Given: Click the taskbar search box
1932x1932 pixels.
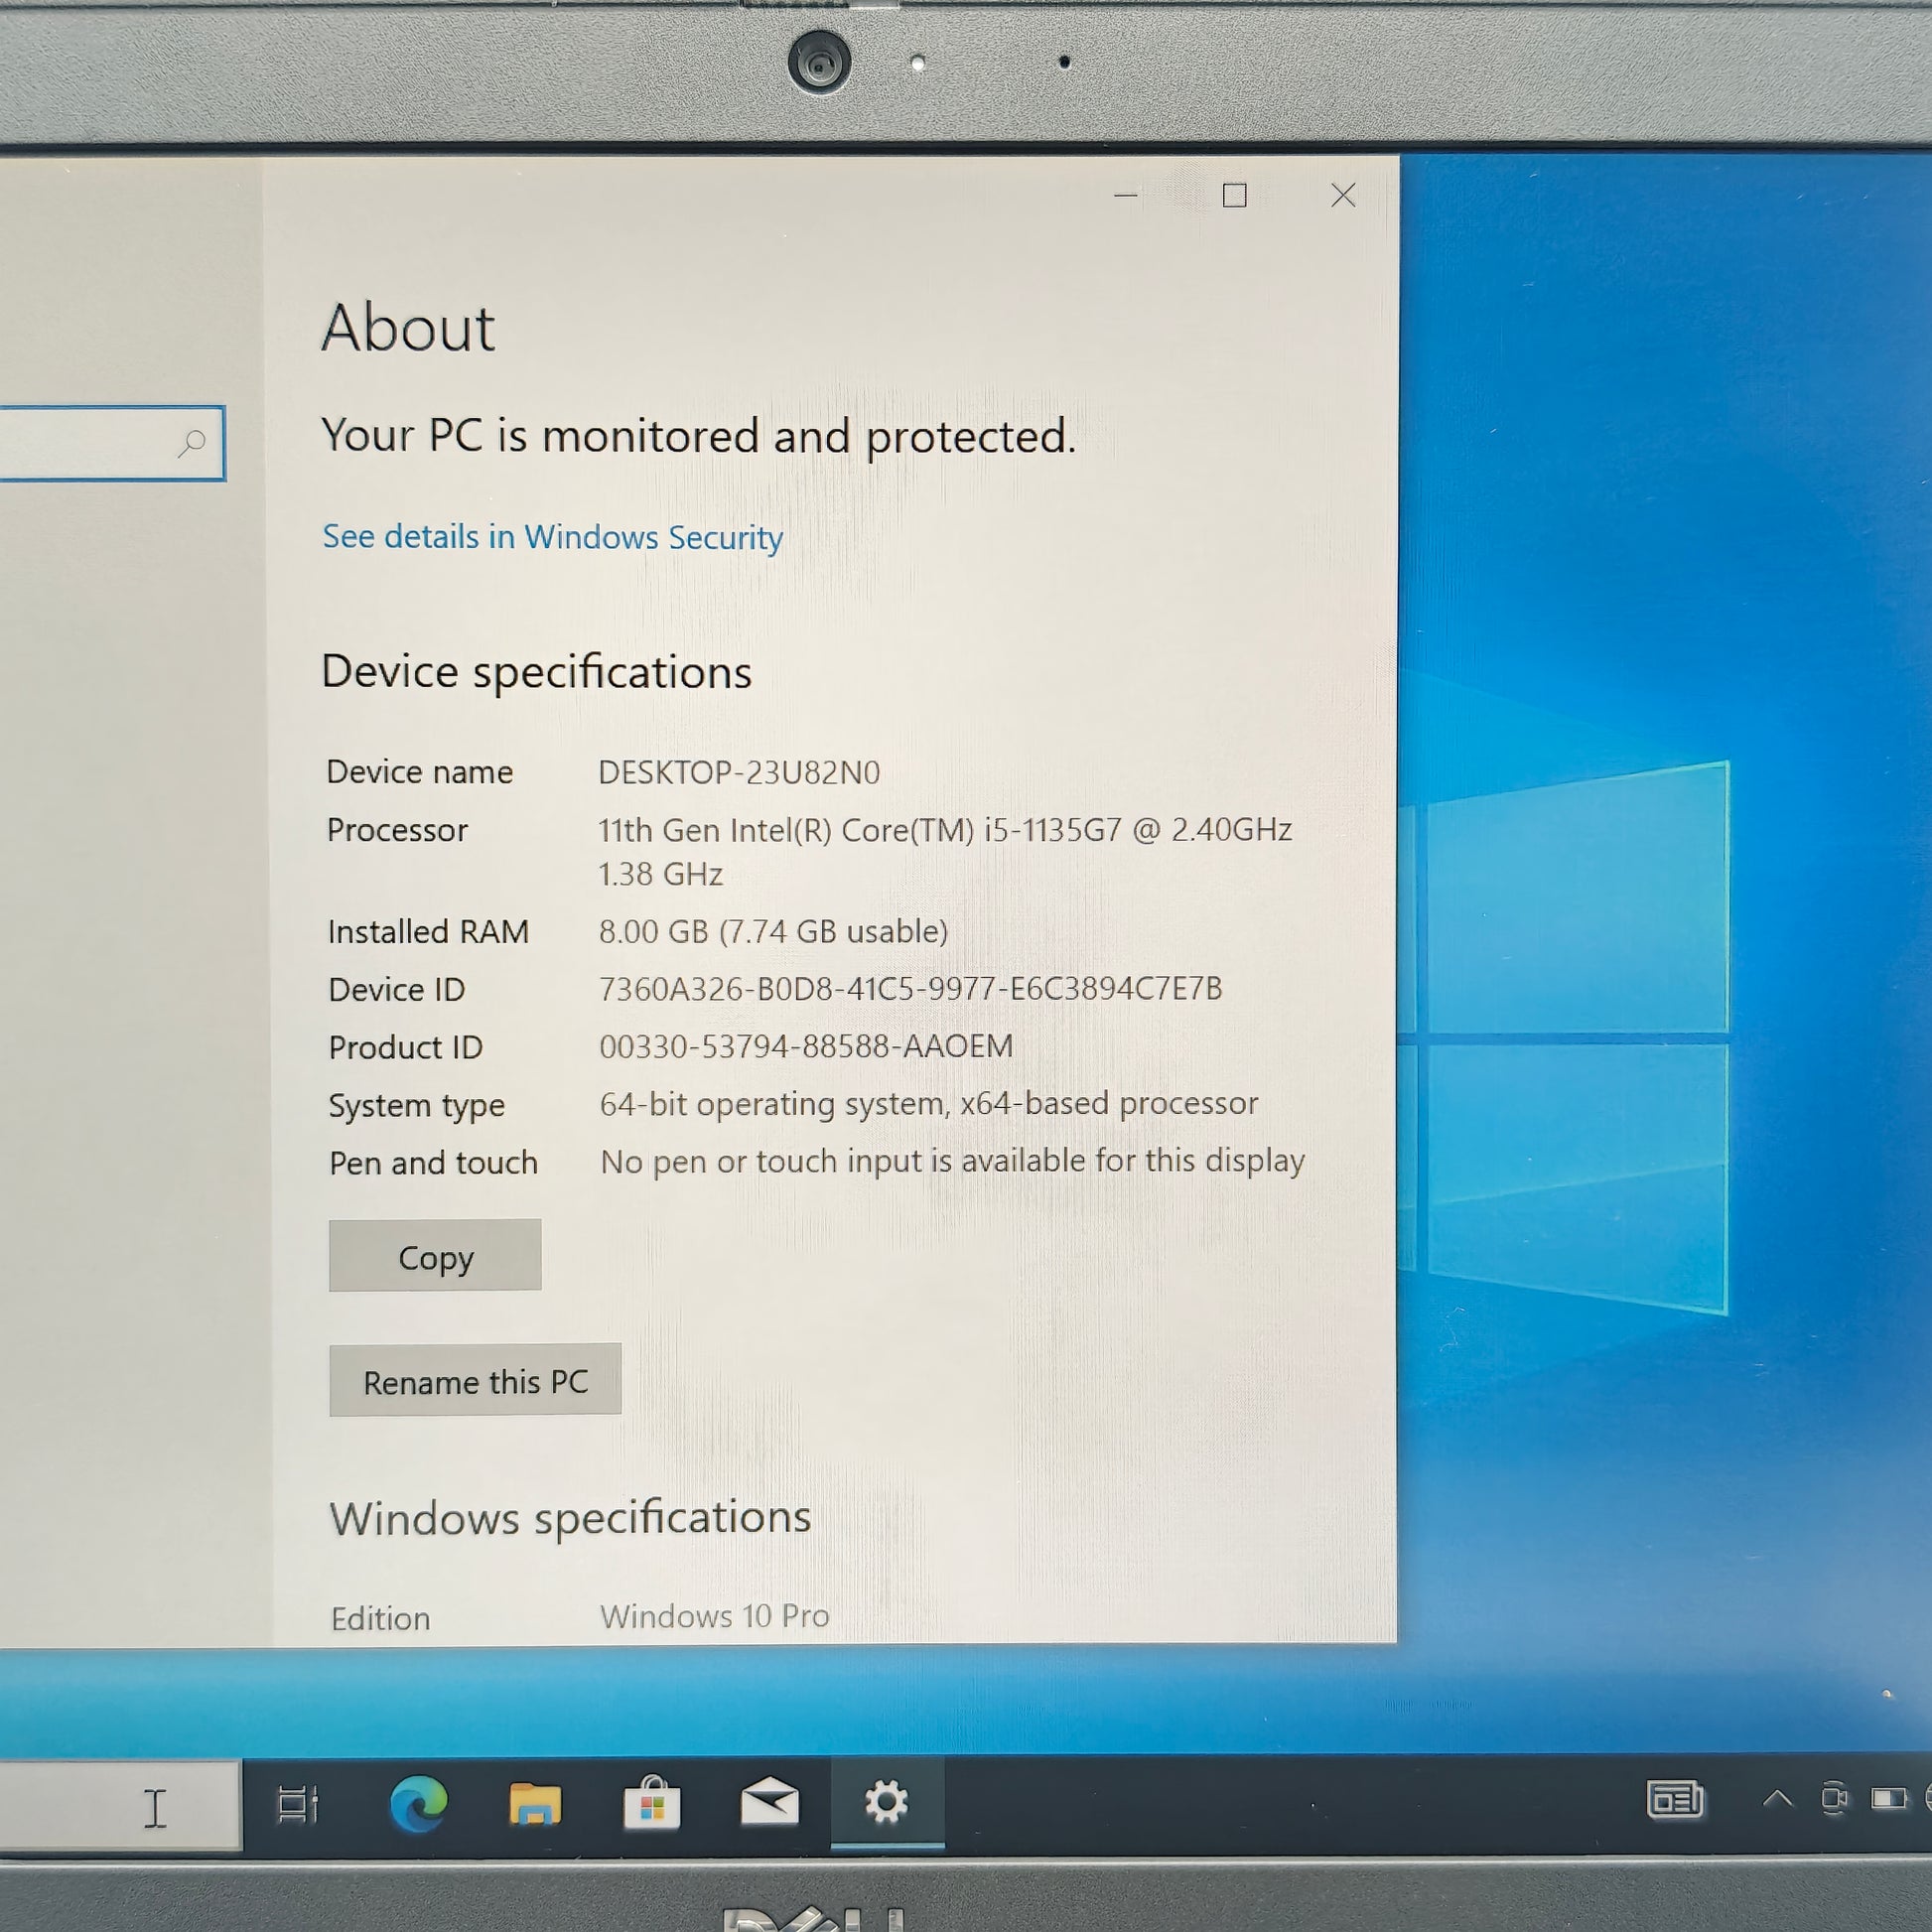Looking at the screenshot, I should (120, 1806).
